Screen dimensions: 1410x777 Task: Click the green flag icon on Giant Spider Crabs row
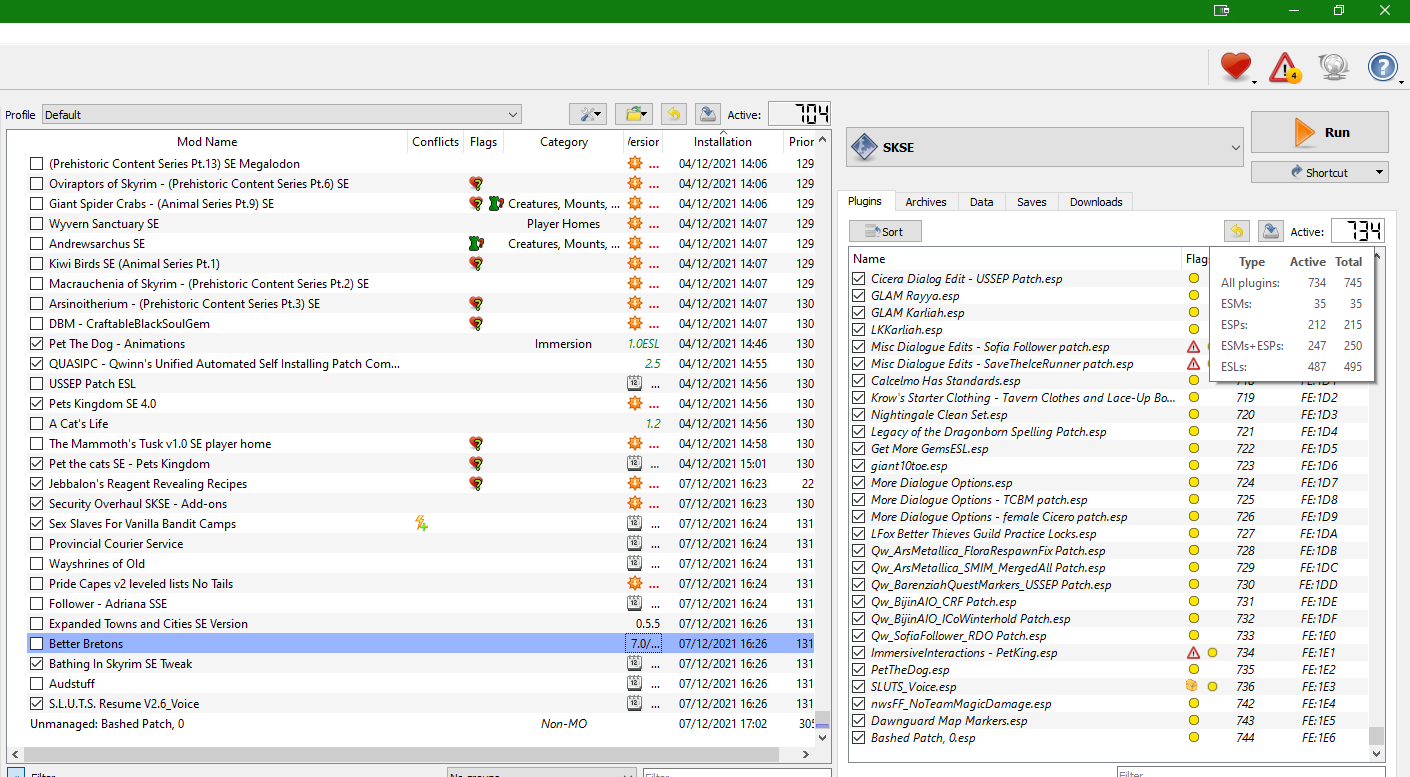[x=495, y=204]
